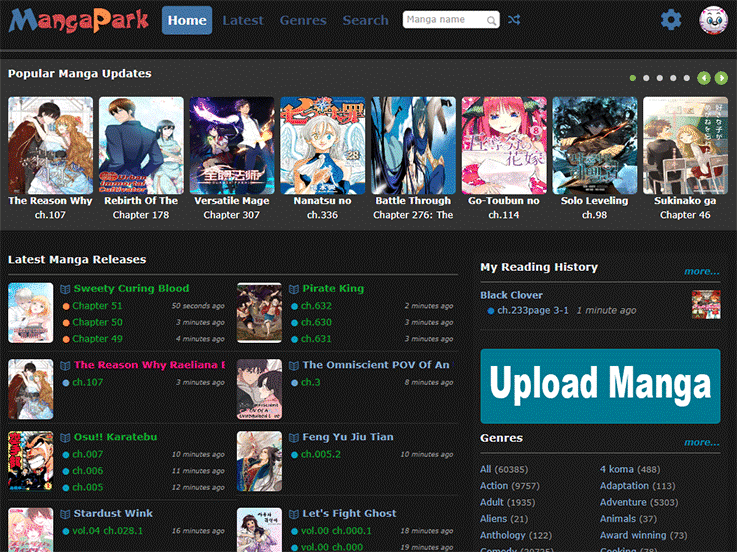
Task: Open Black Clover in reading history
Action: [x=511, y=295]
